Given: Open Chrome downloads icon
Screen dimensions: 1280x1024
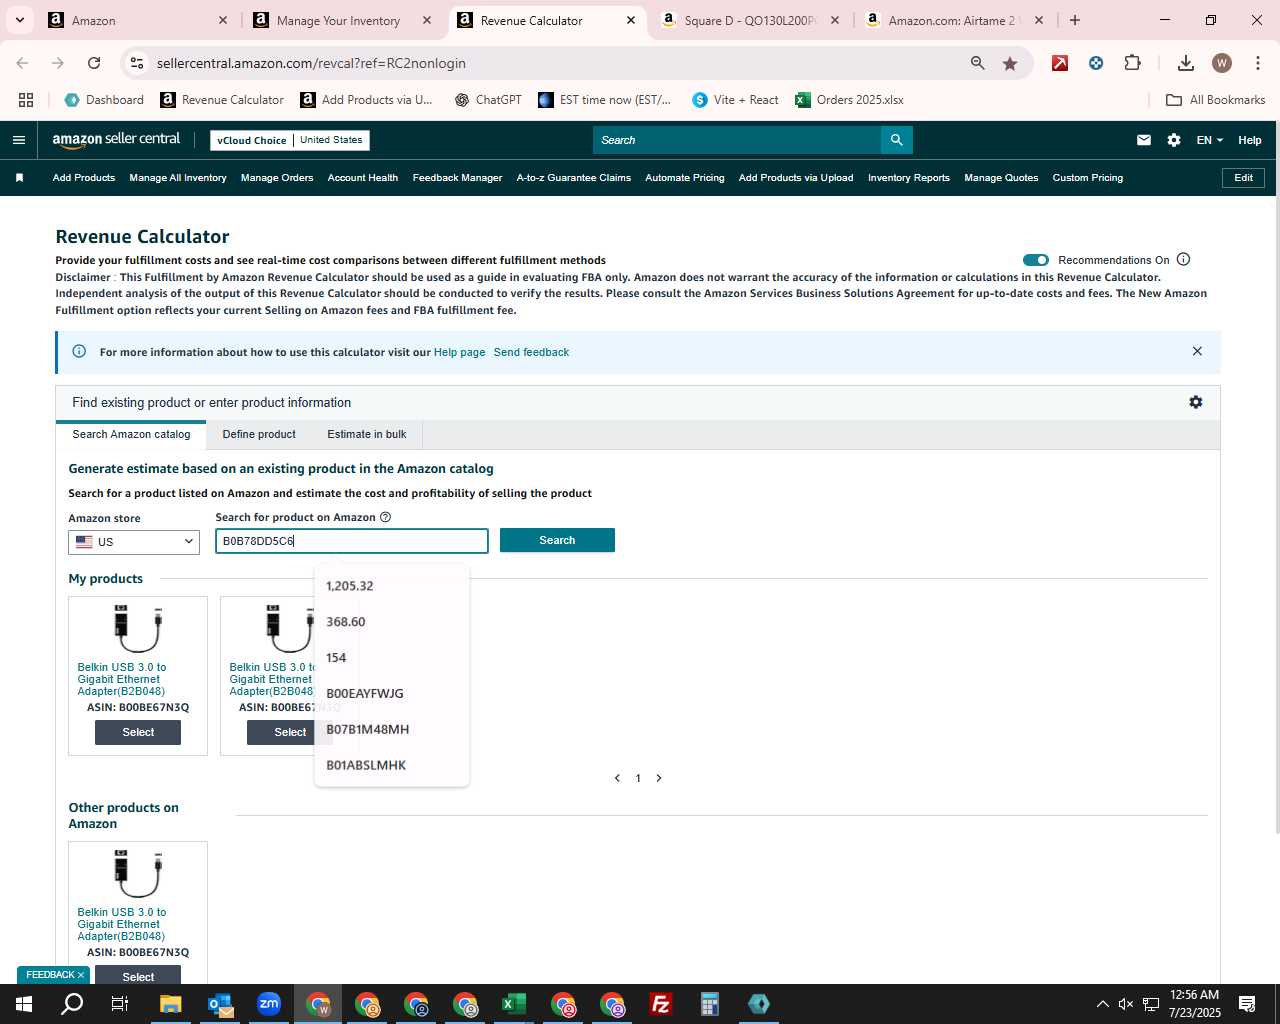Looking at the screenshot, I should 1186,63.
